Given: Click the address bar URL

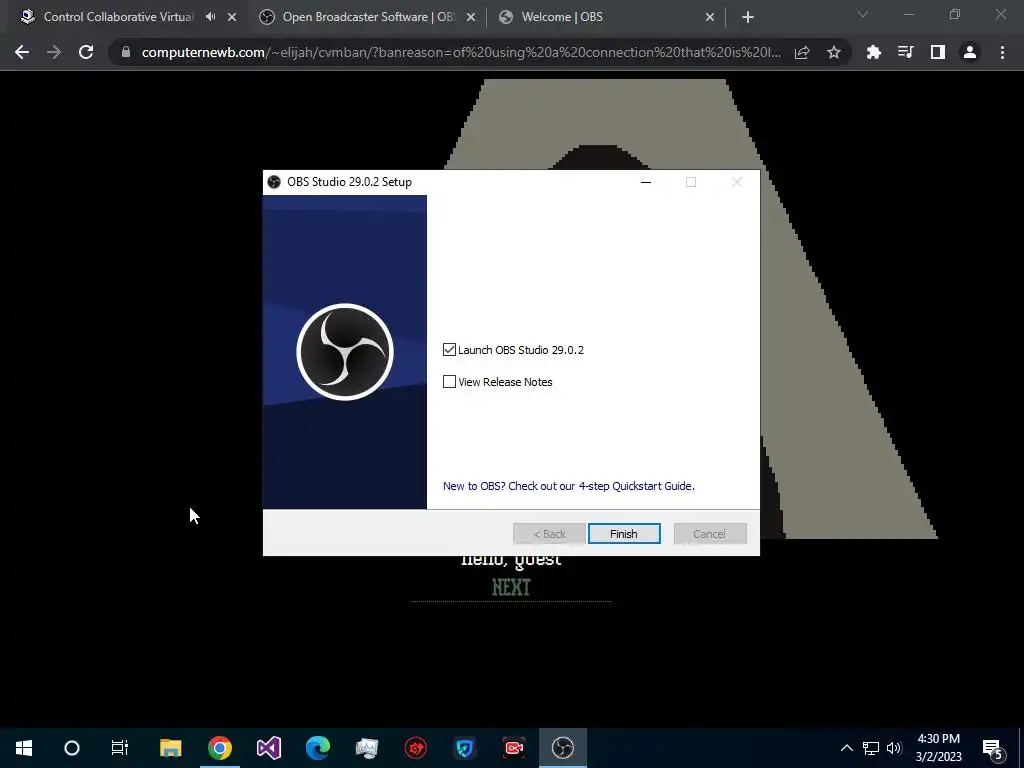Looking at the screenshot, I should pyautogui.click(x=461, y=52).
